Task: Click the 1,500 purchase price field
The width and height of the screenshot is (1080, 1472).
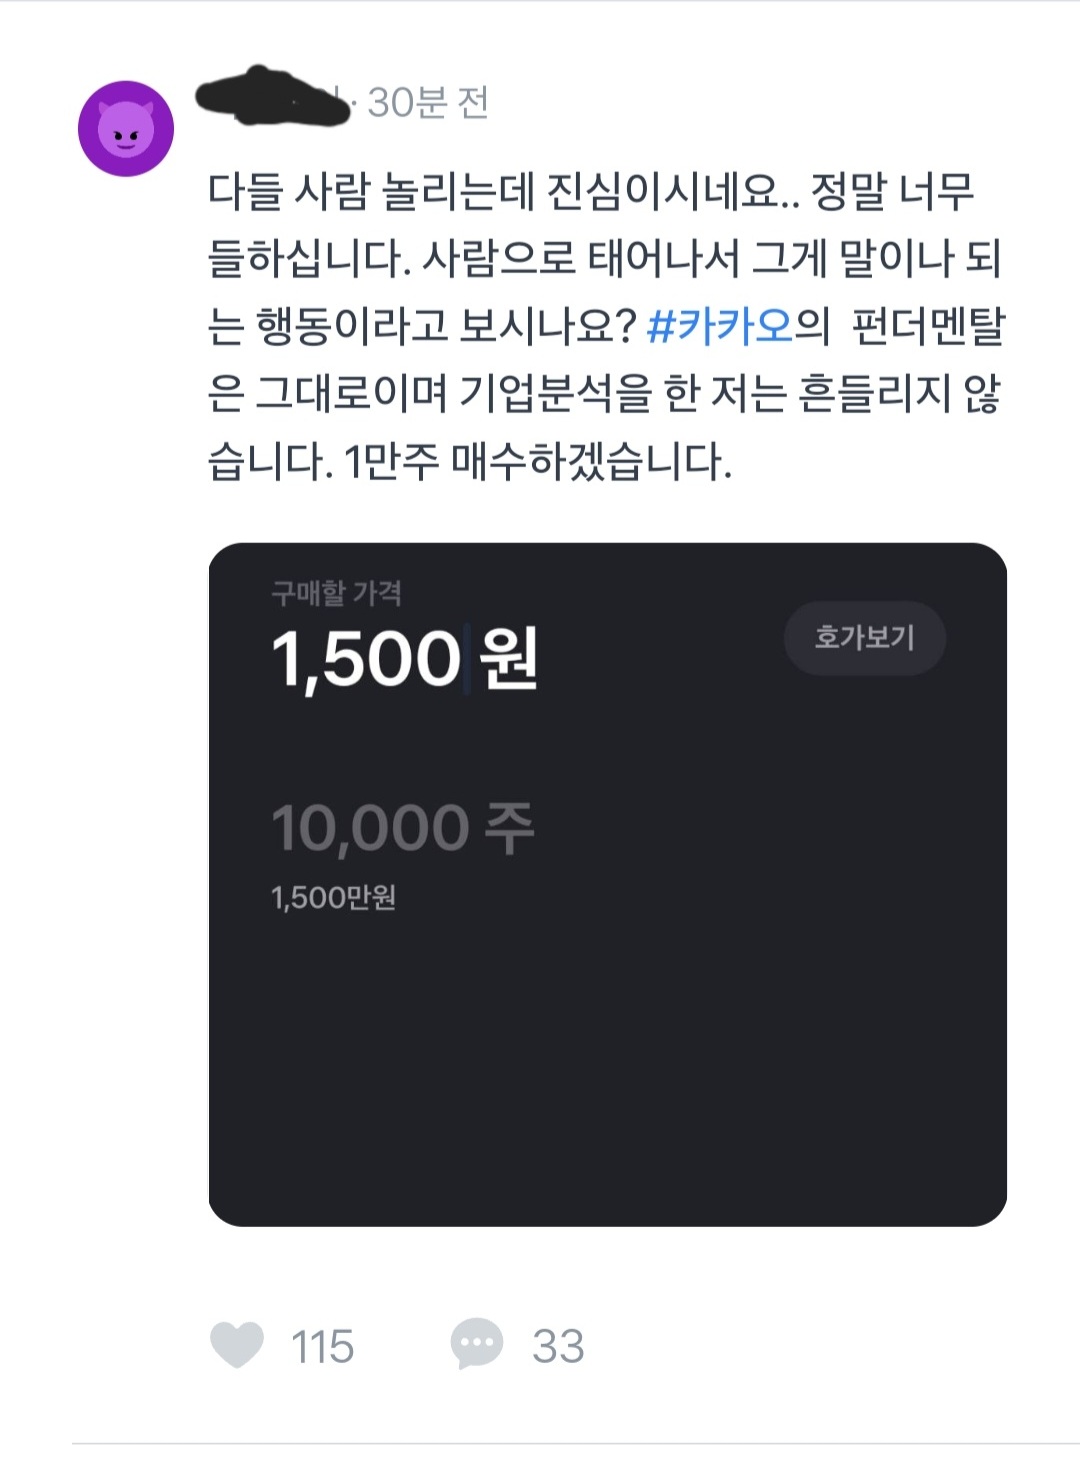Action: [x=366, y=659]
